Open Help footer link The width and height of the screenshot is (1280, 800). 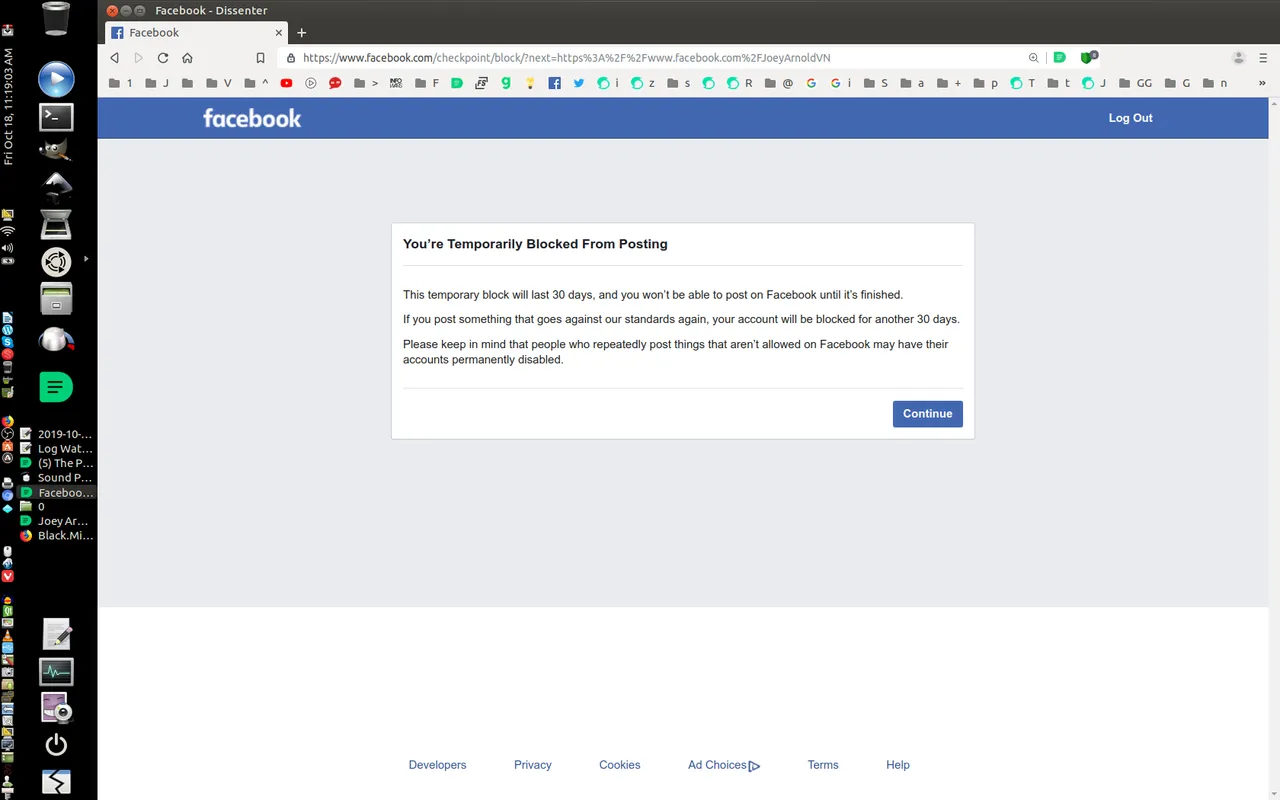tap(897, 765)
